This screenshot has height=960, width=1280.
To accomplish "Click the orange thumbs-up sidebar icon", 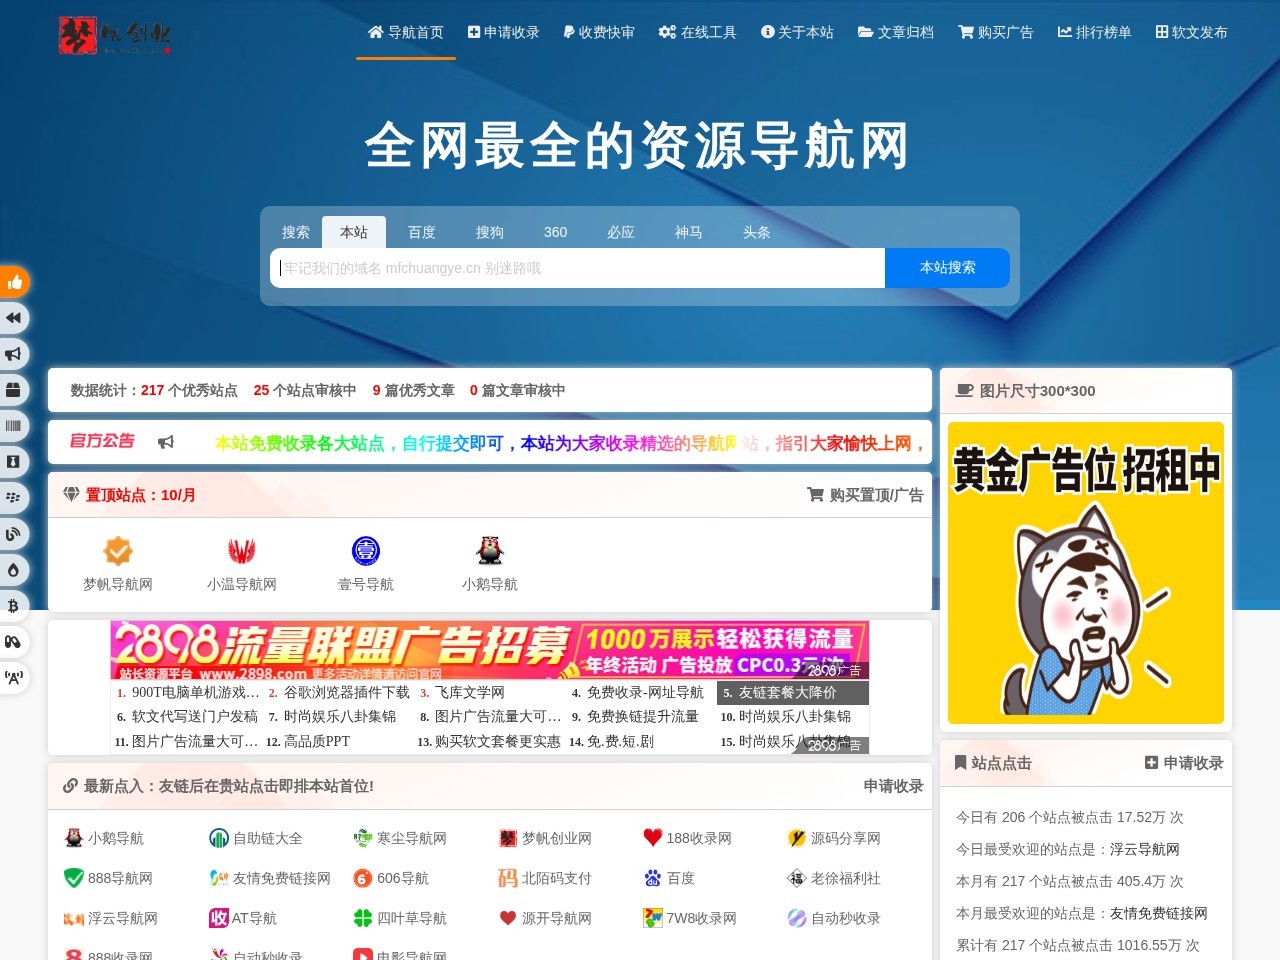I will coord(14,282).
